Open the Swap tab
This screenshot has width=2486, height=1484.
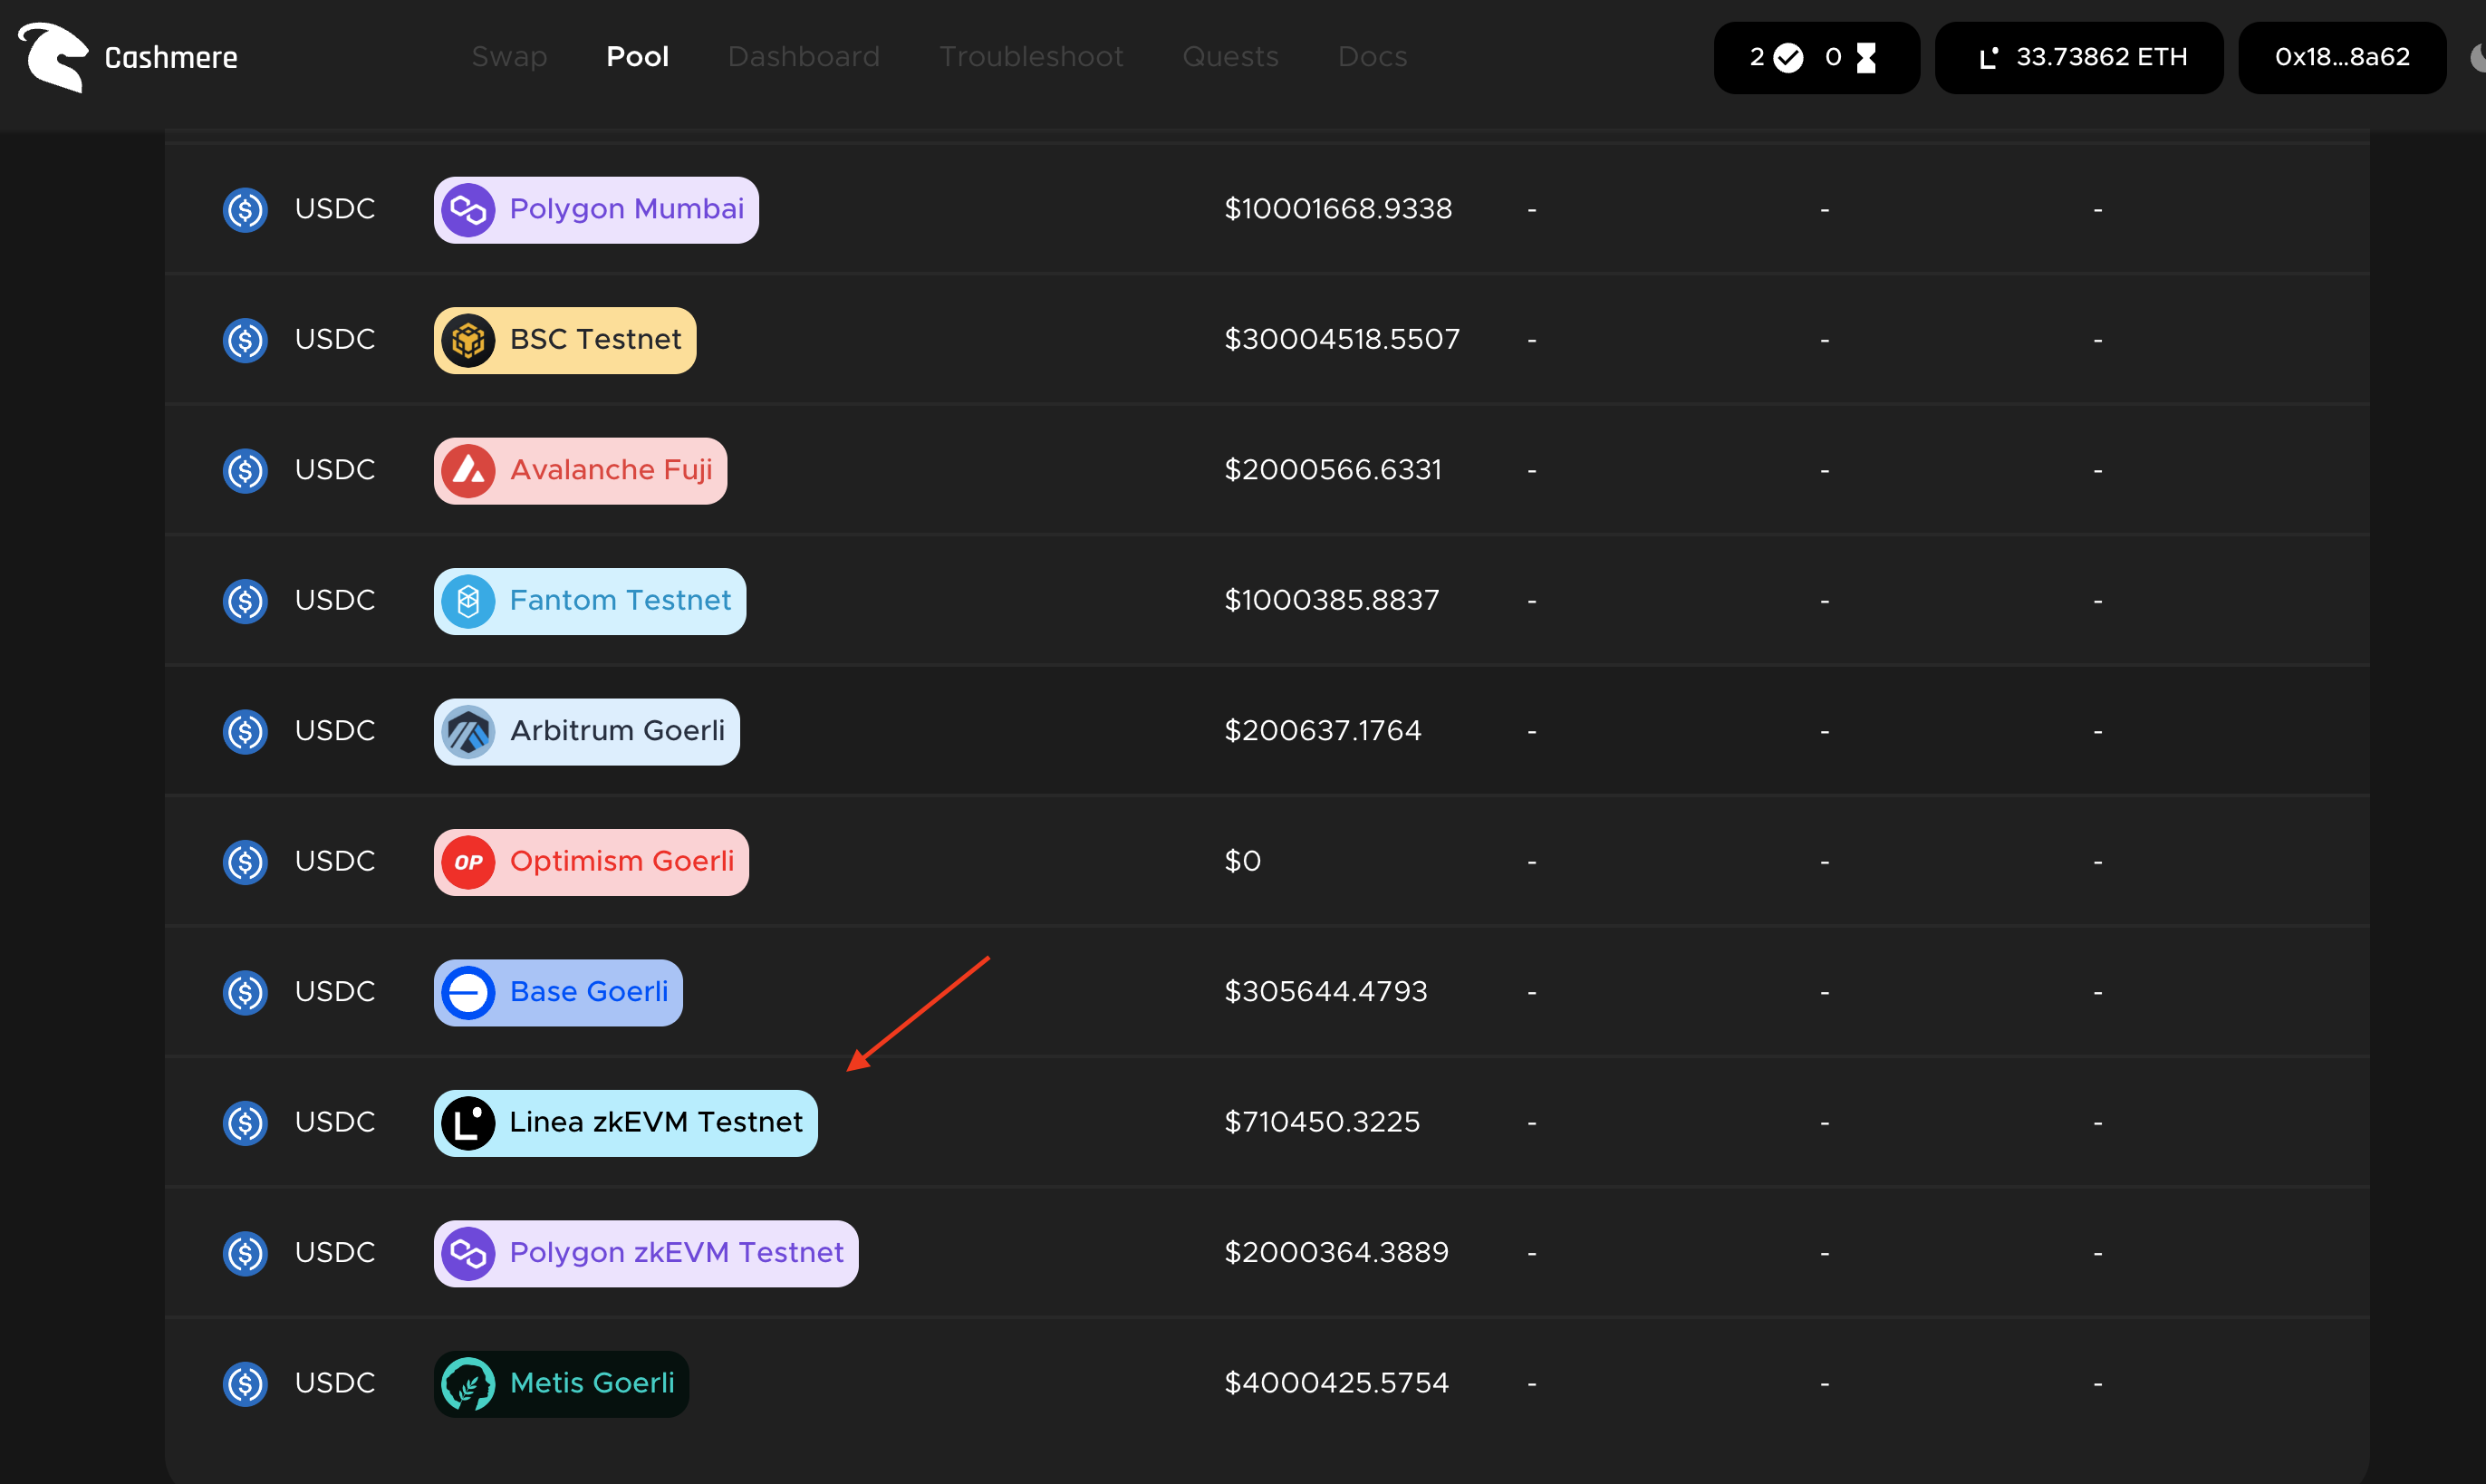click(509, 57)
